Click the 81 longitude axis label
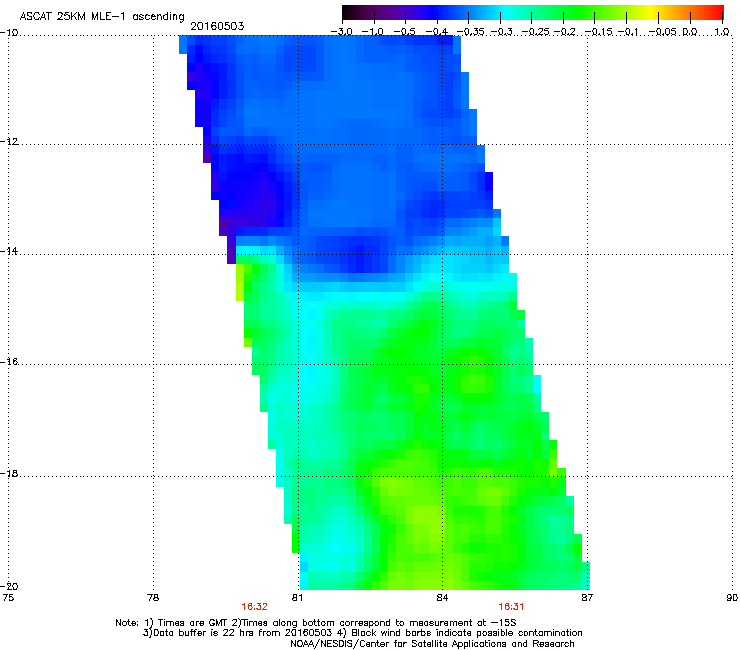The width and height of the screenshot is (740, 650). point(297,598)
